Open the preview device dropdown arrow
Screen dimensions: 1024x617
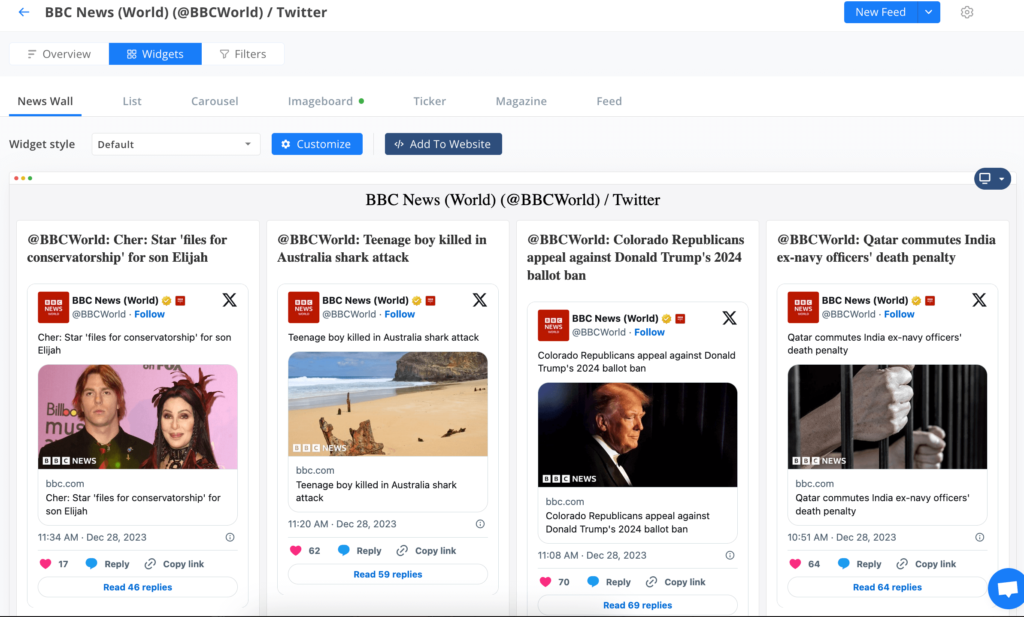[1000, 178]
